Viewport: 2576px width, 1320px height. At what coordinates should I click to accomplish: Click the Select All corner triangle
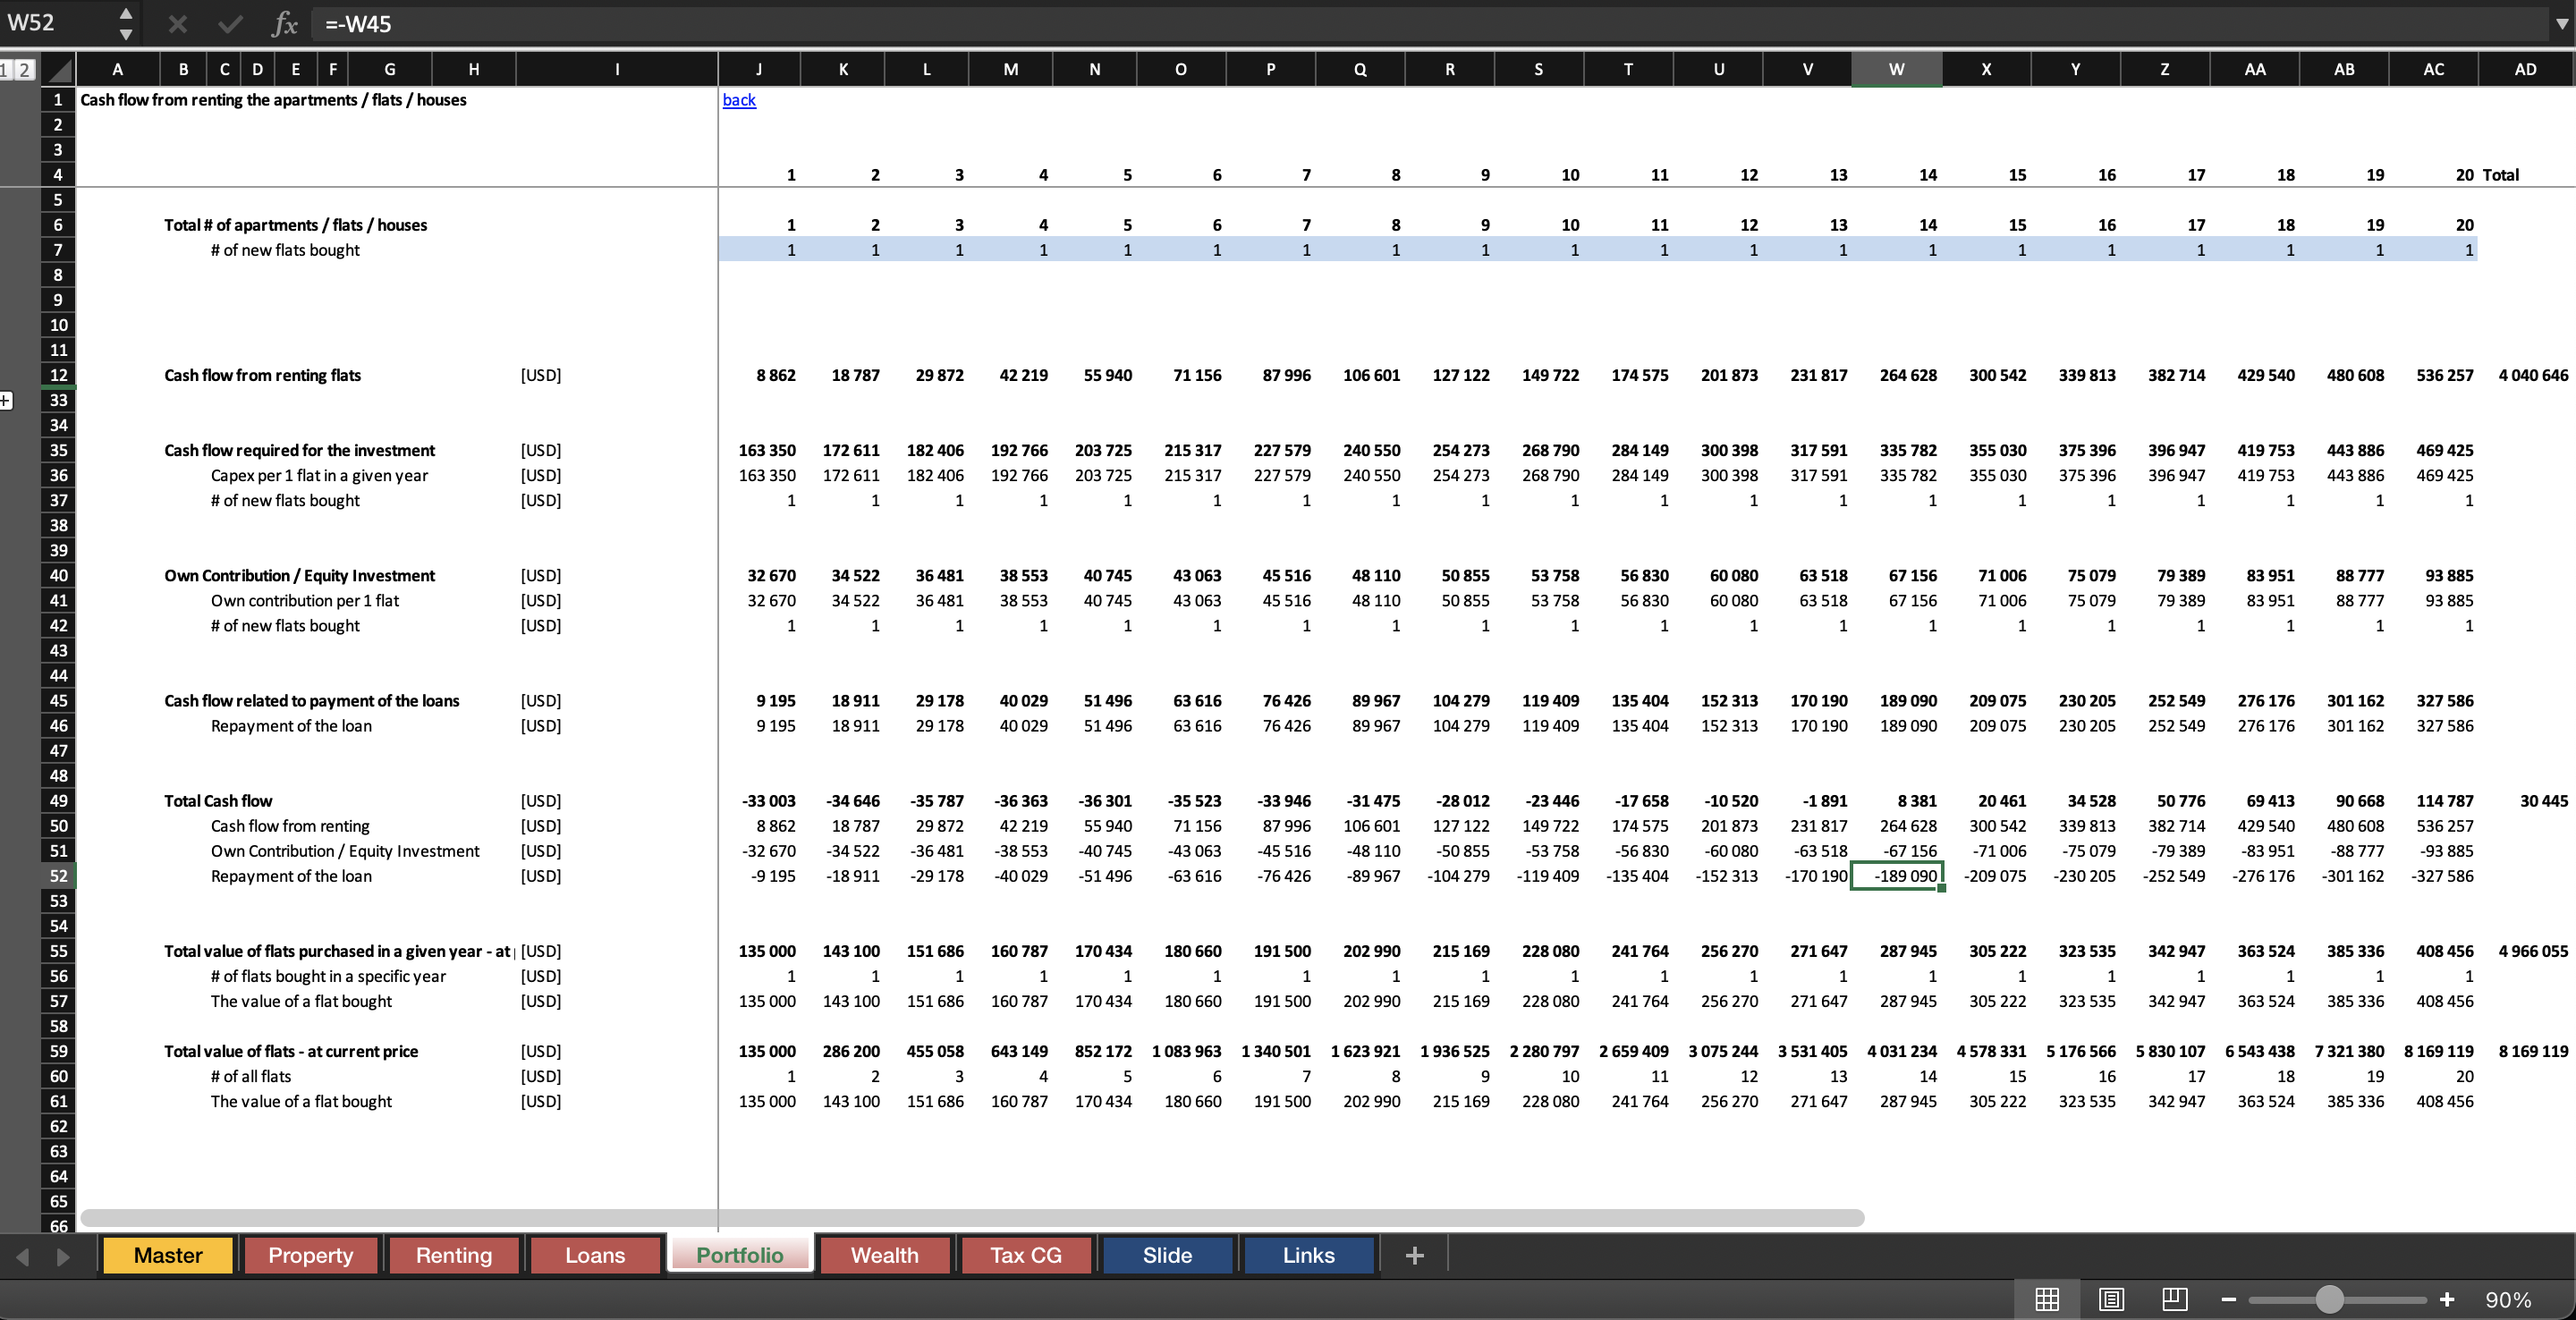pos(60,69)
